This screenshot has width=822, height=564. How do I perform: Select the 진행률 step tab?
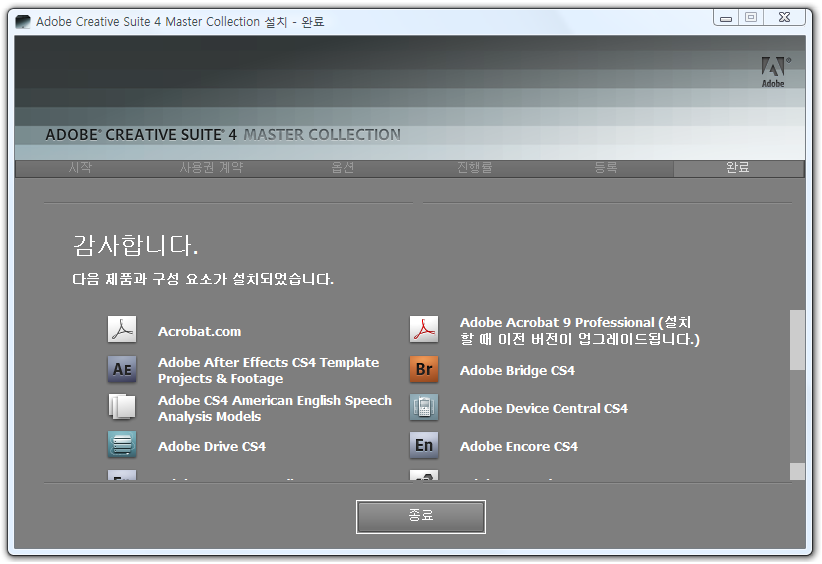click(x=474, y=168)
